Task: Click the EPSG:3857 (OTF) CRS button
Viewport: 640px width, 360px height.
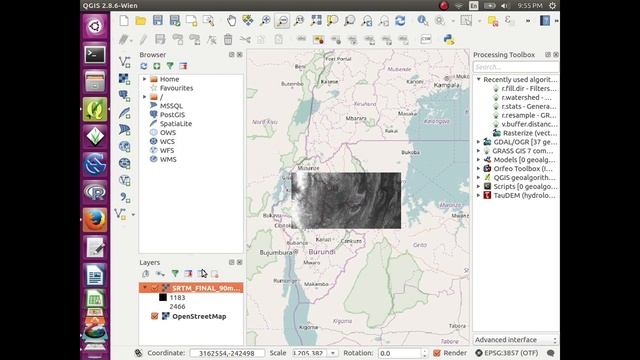Action: 507,353
